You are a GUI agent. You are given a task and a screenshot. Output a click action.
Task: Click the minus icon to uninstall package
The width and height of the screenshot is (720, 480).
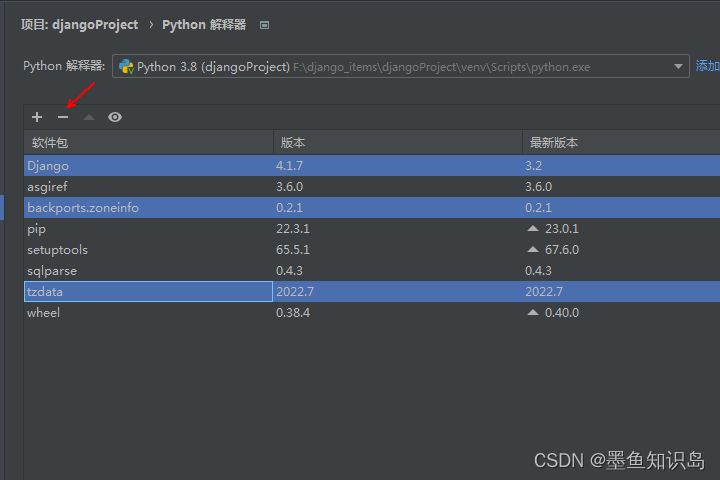(63, 117)
